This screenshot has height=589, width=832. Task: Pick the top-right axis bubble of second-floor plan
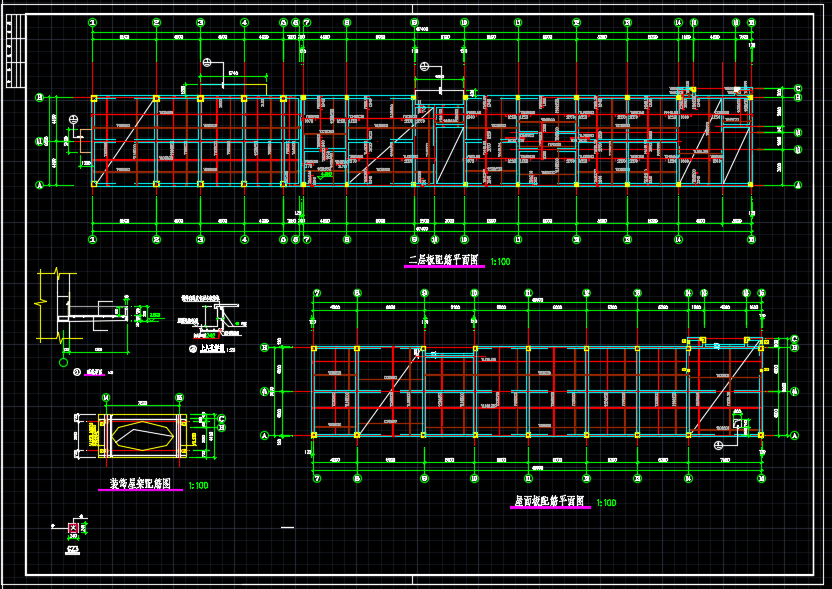pyautogui.click(x=751, y=22)
